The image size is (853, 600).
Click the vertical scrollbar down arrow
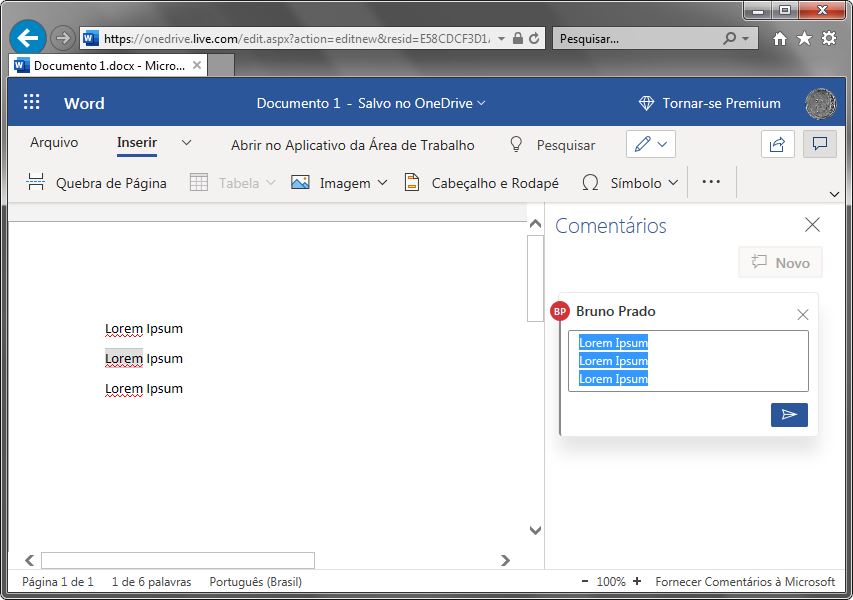point(535,530)
